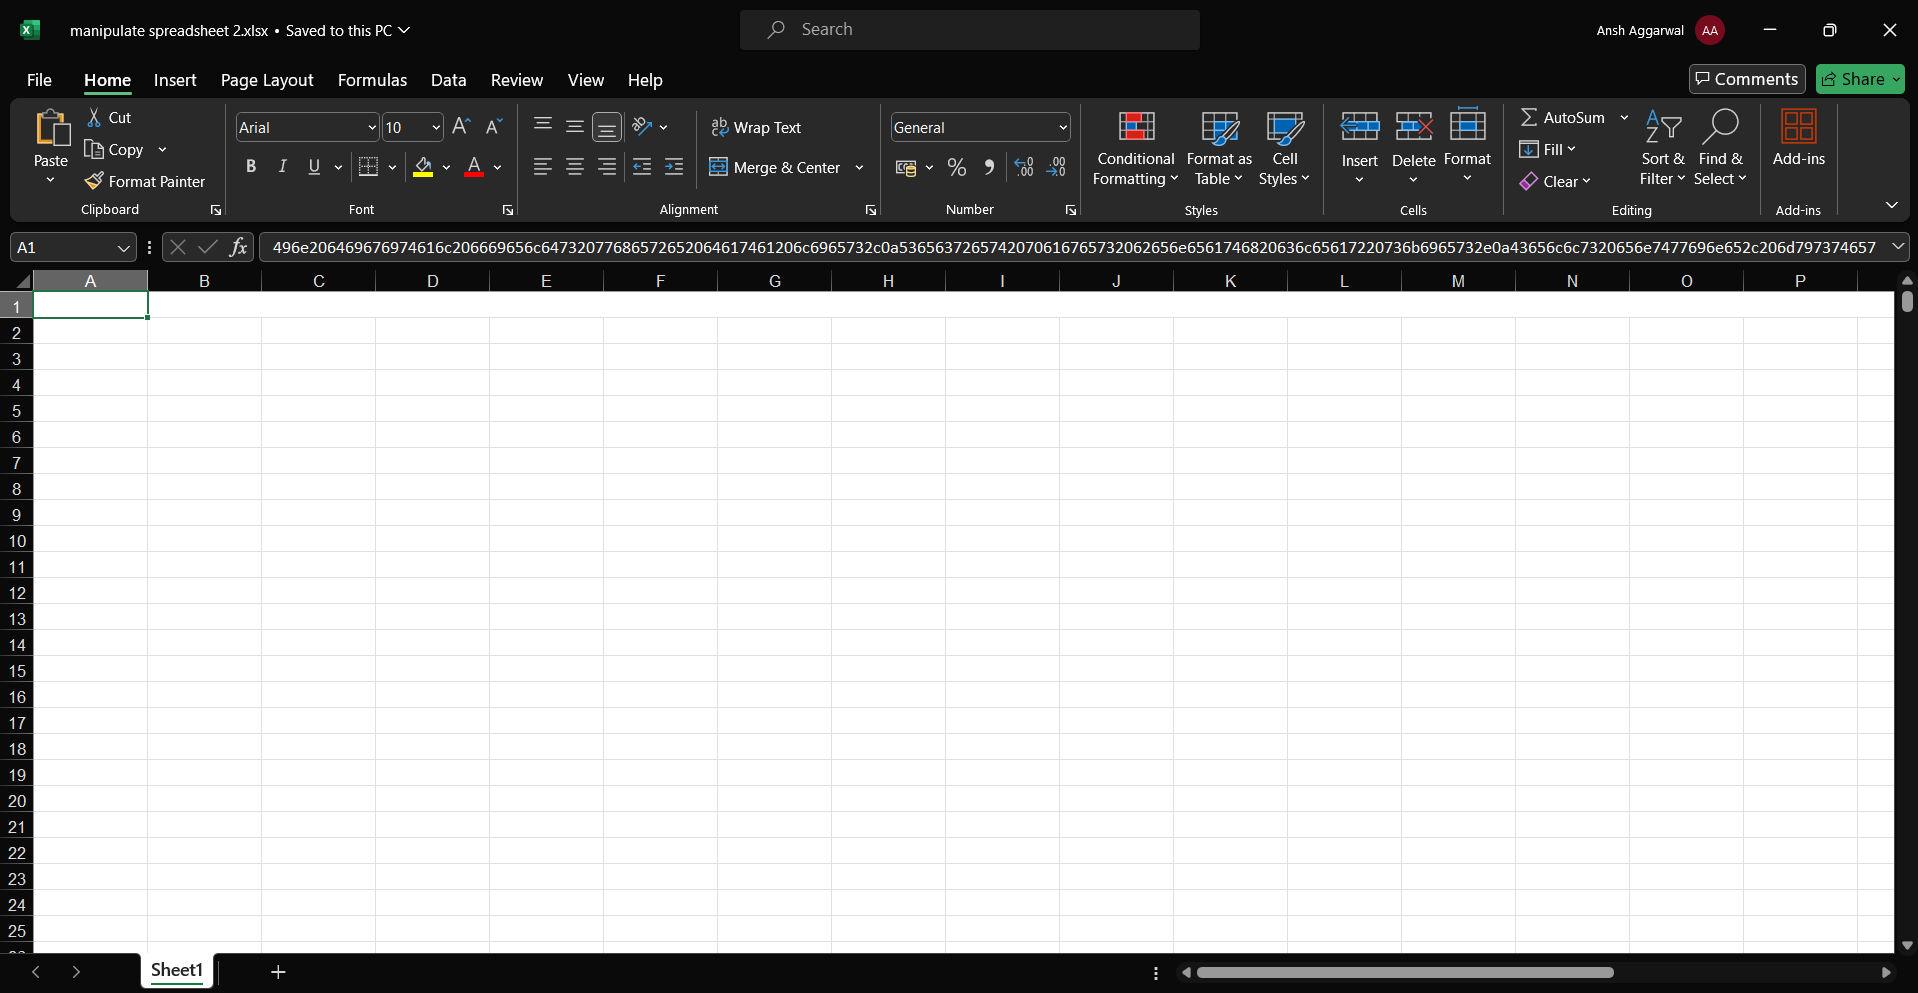Apply percent style formatting
The image size is (1918, 993).
tap(957, 167)
